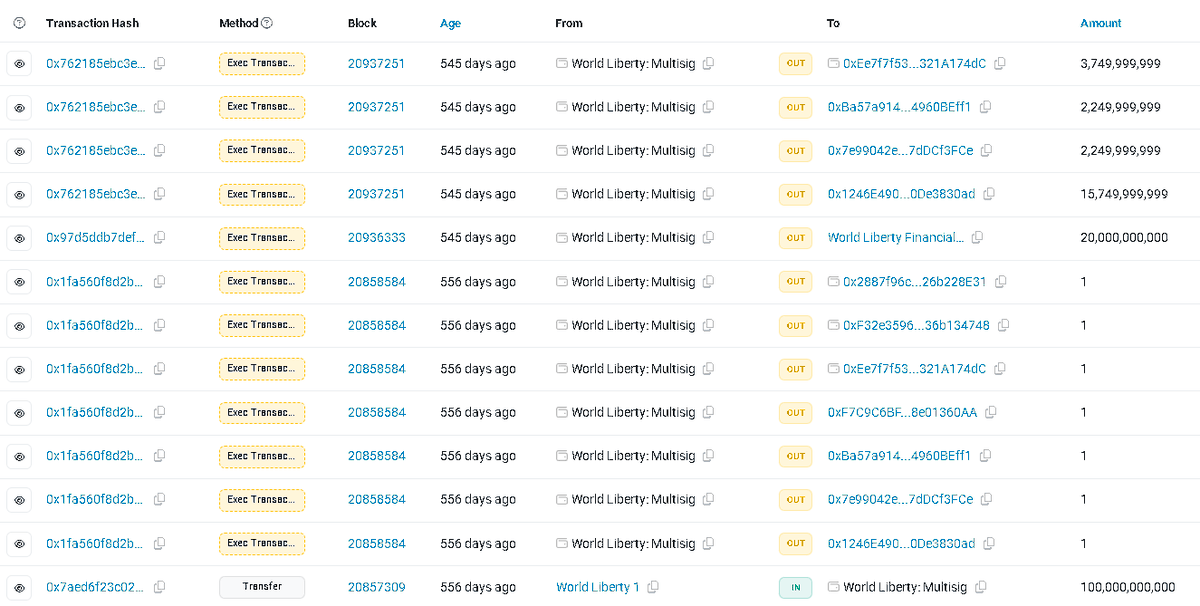Copy 0xEe7f7f53...321A174dC address in the 3,749,999,999 row
The height and width of the screenshot is (606, 1200).
1000,64
